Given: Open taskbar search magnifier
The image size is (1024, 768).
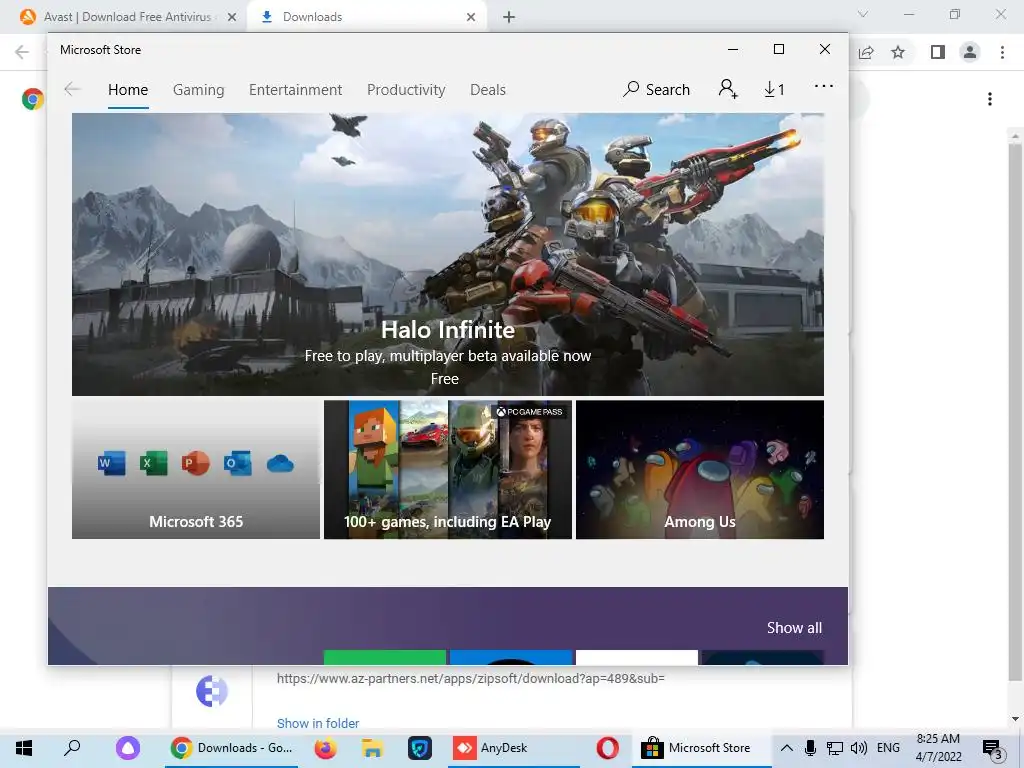Looking at the screenshot, I should (x=72, y=748).
